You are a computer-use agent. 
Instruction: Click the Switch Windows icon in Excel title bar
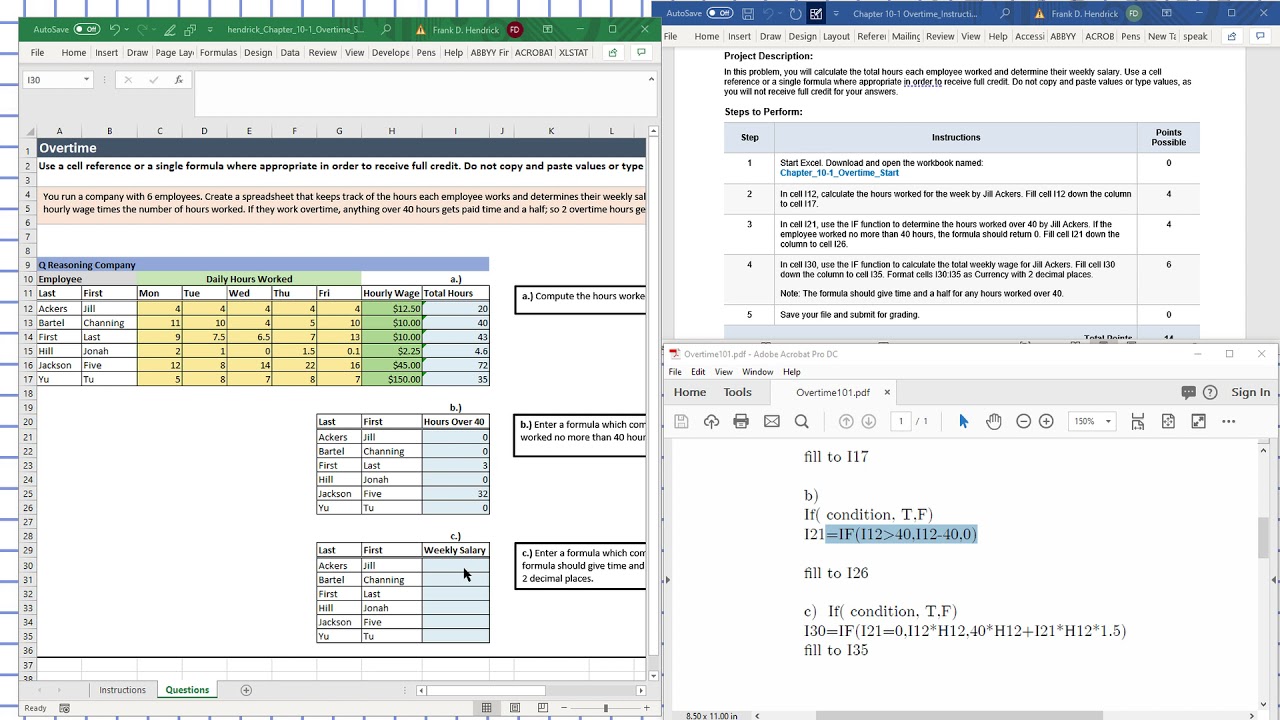[190, 30]
